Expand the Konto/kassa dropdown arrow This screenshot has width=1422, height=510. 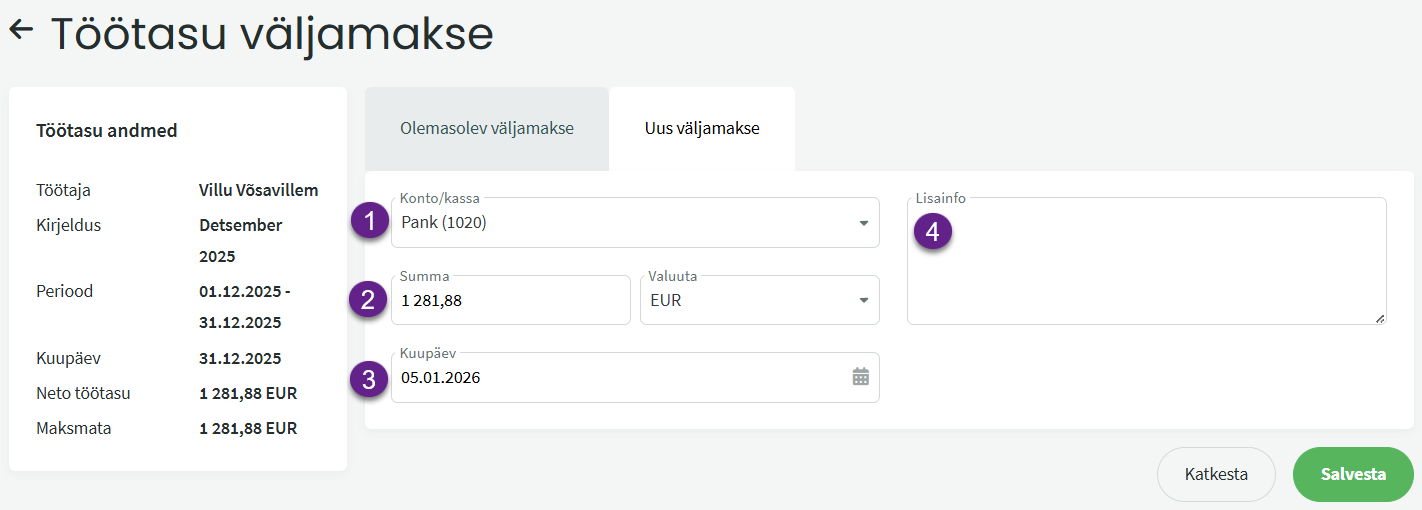click(864, 223)
